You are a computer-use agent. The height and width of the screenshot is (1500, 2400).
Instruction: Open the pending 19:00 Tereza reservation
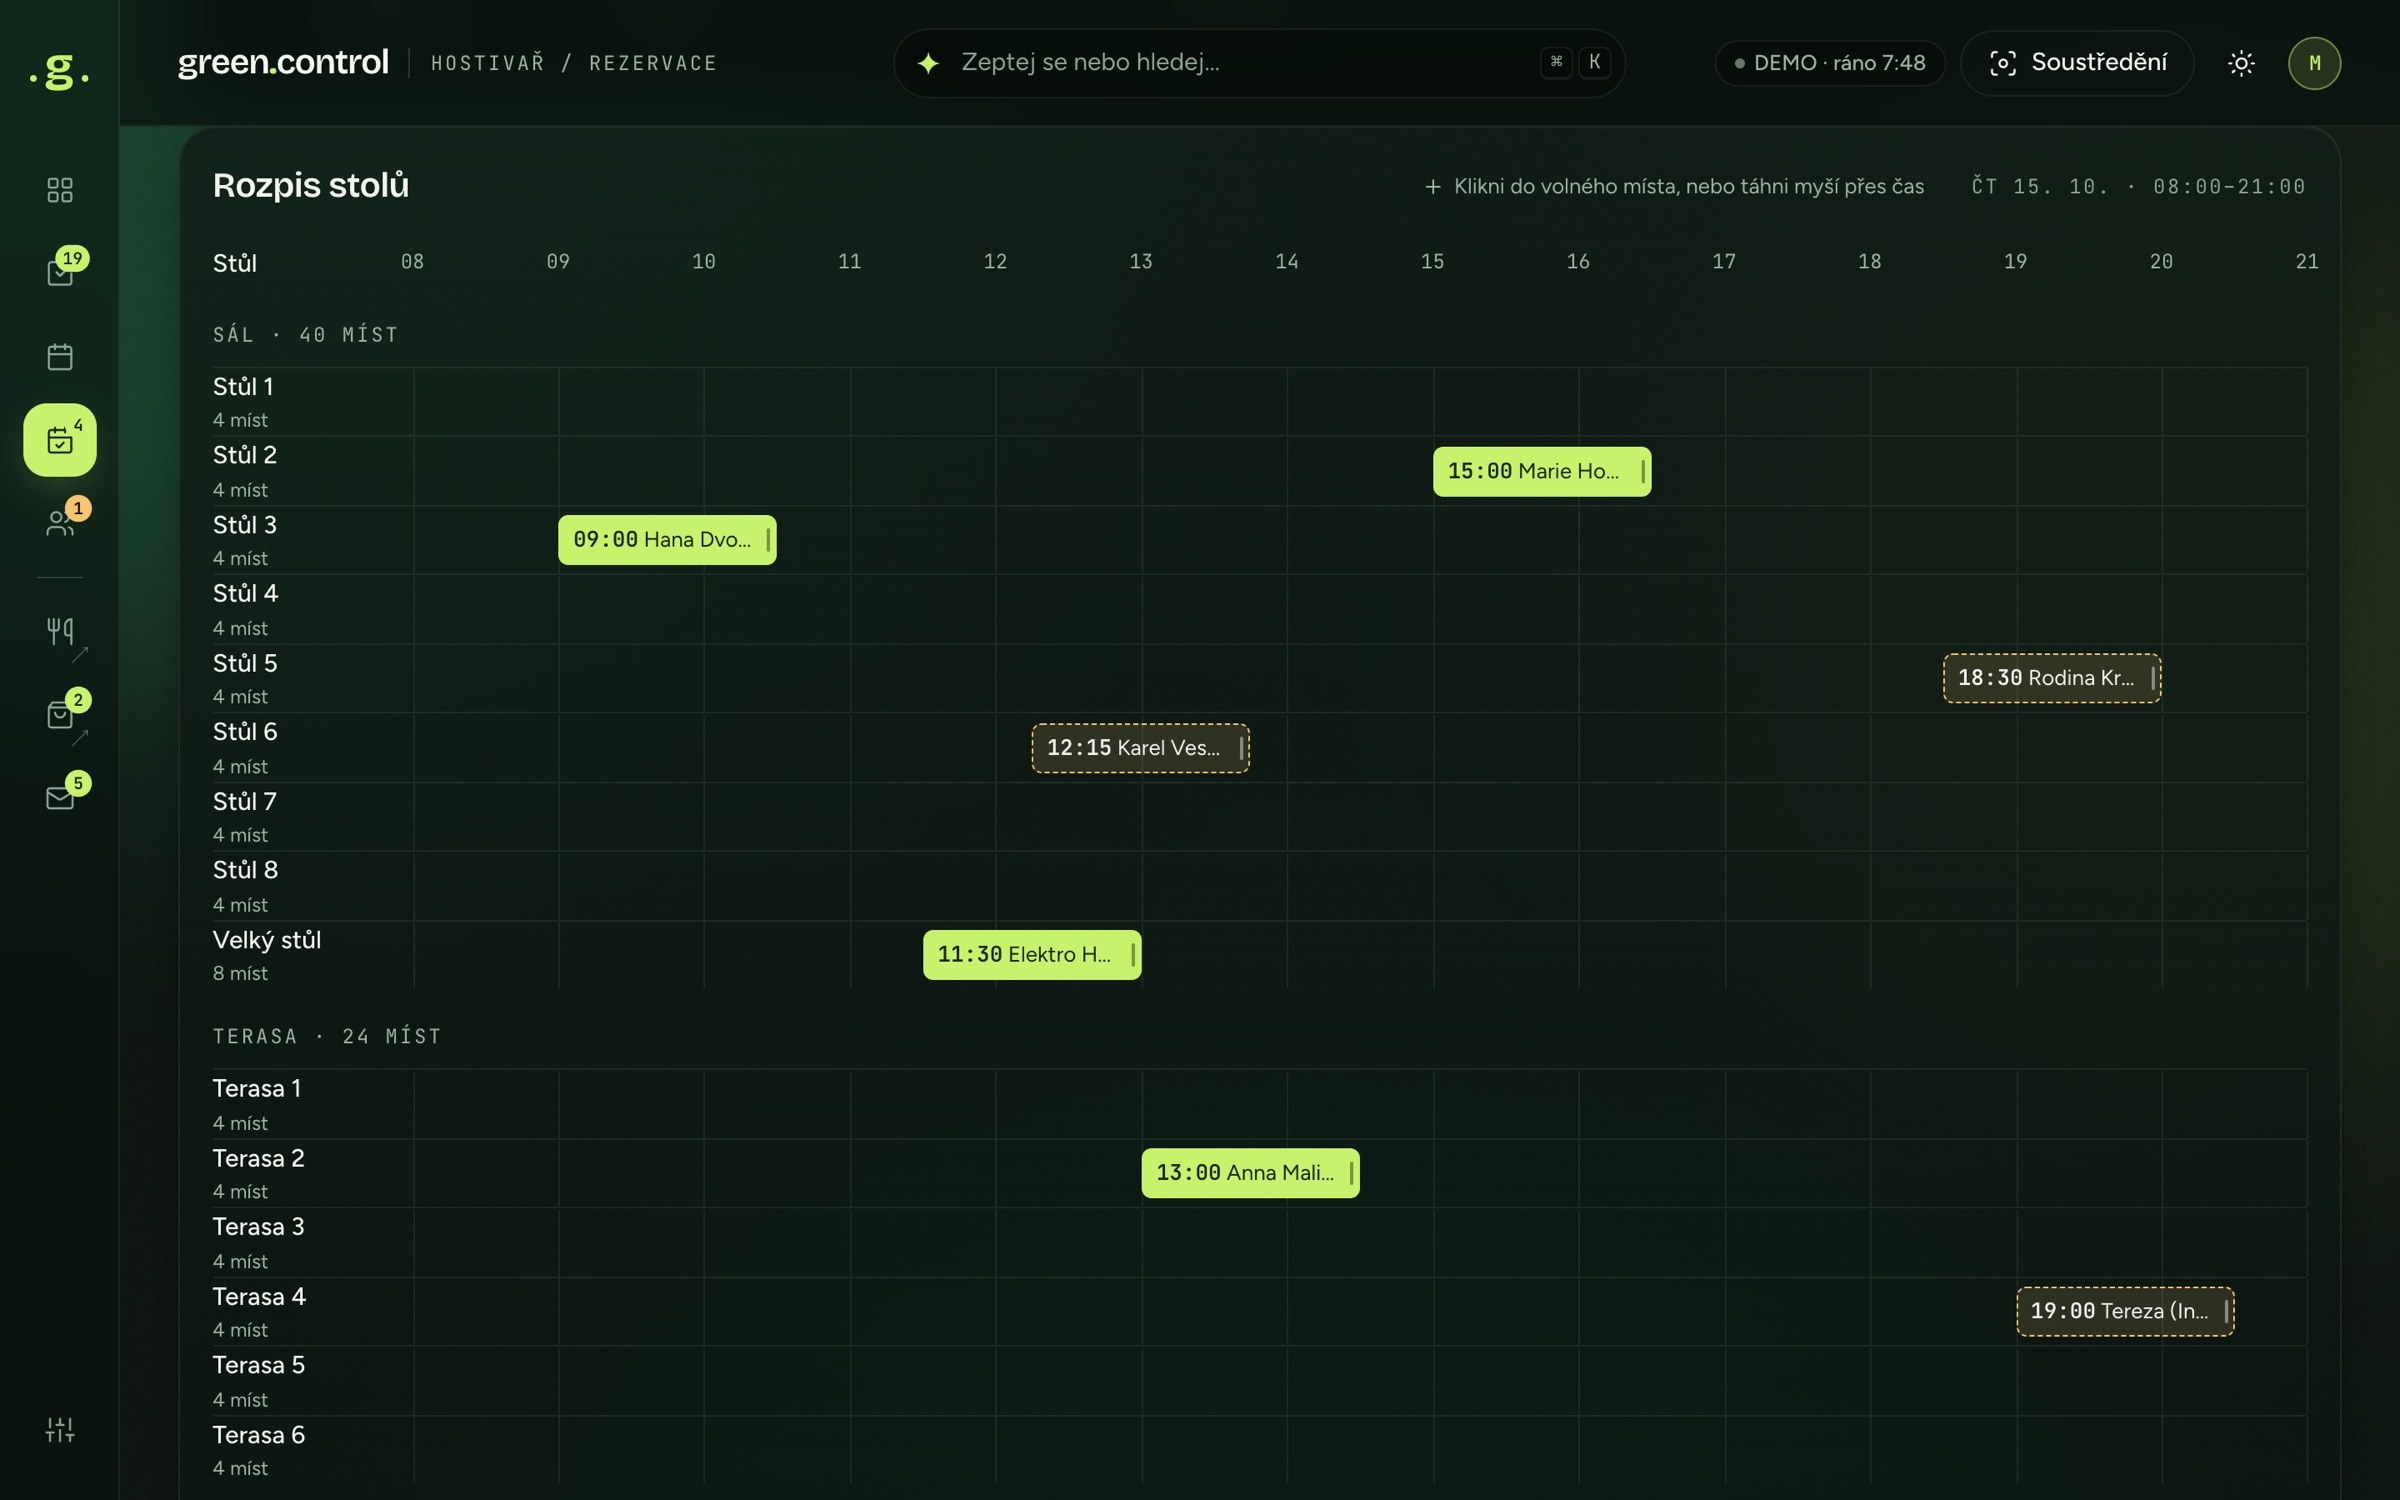pos(2125,1311)
